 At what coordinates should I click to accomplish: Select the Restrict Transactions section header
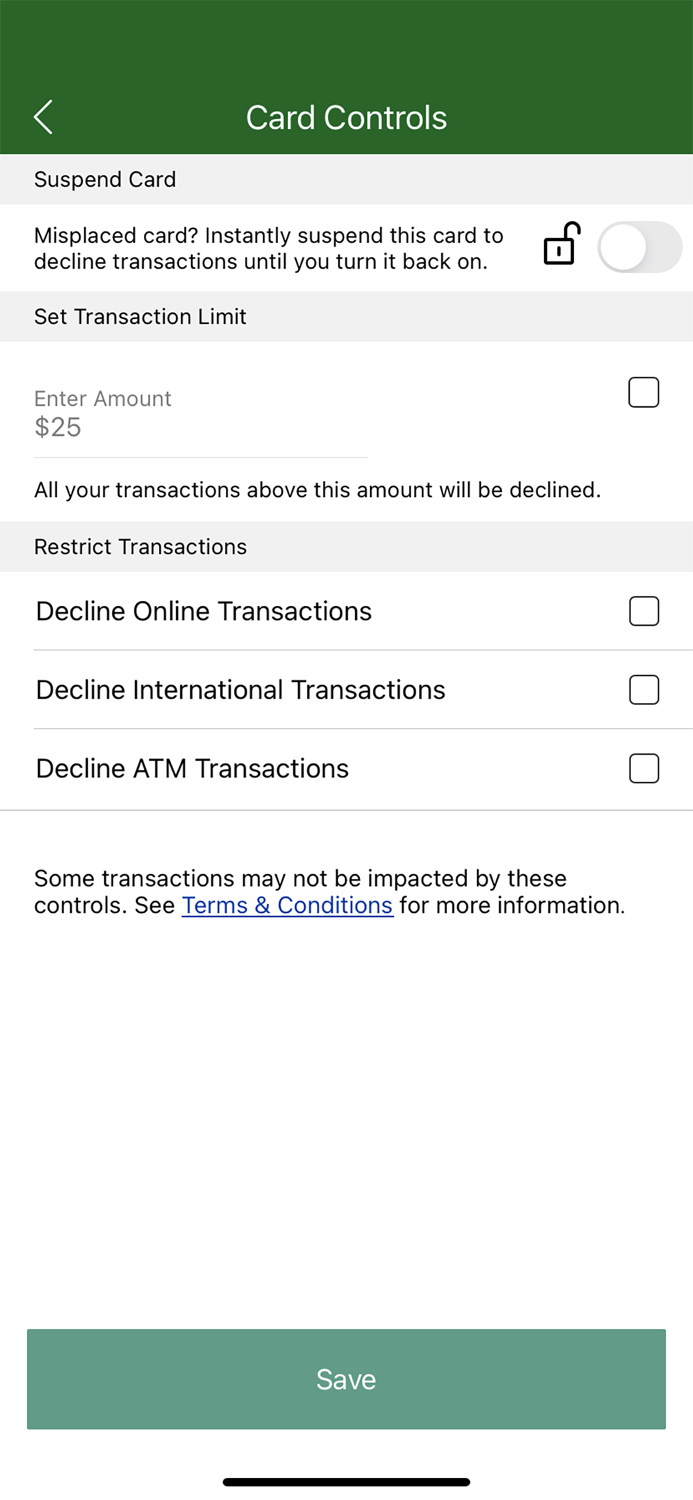(140, 547)
